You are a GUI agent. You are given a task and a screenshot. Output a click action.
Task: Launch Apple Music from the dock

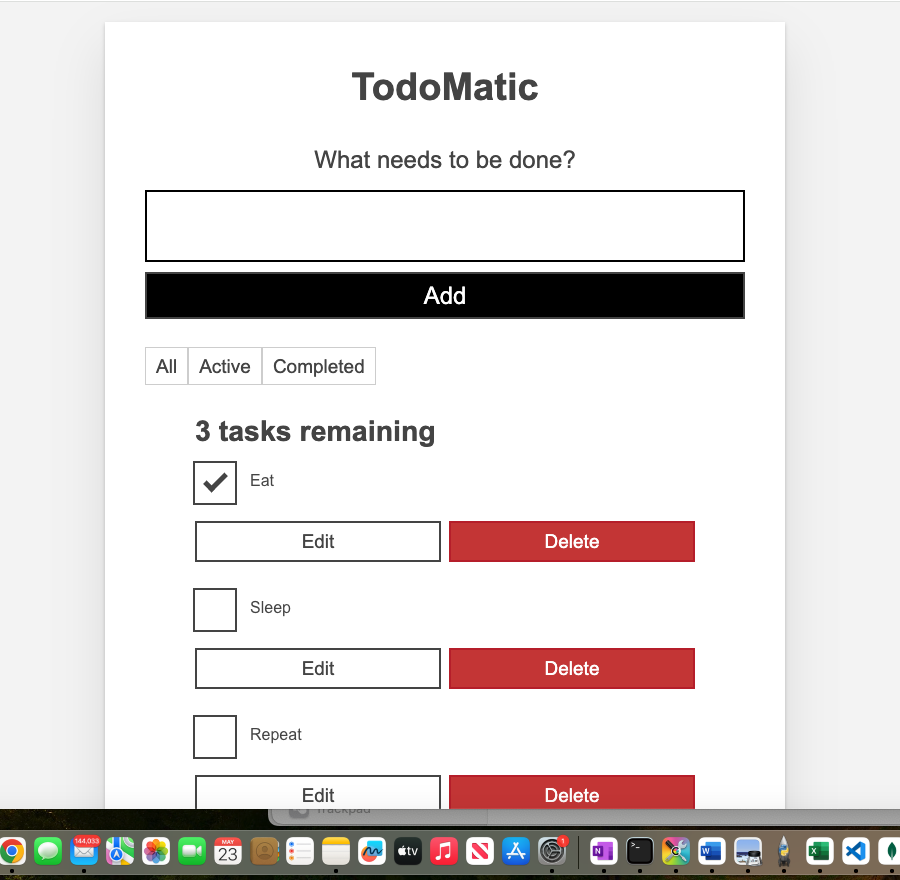tap(444, 851)
